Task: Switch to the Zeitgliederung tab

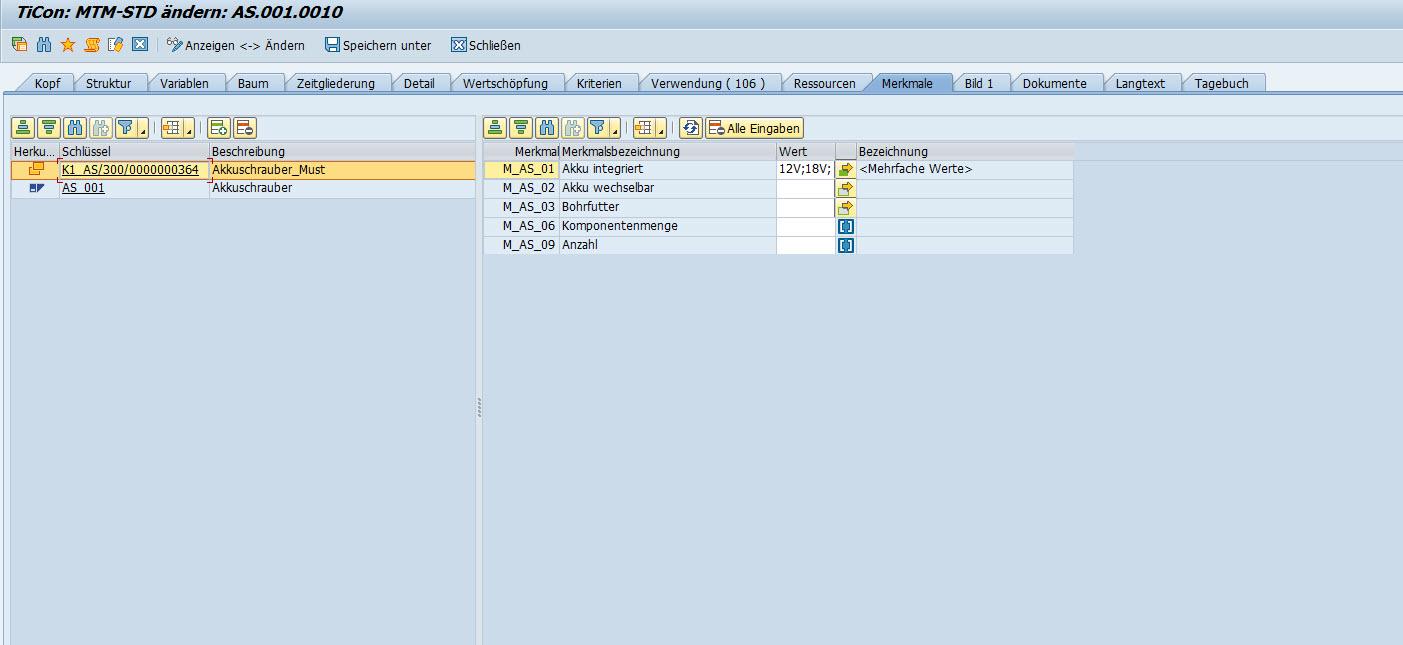Action: click(x=336, y=83)
